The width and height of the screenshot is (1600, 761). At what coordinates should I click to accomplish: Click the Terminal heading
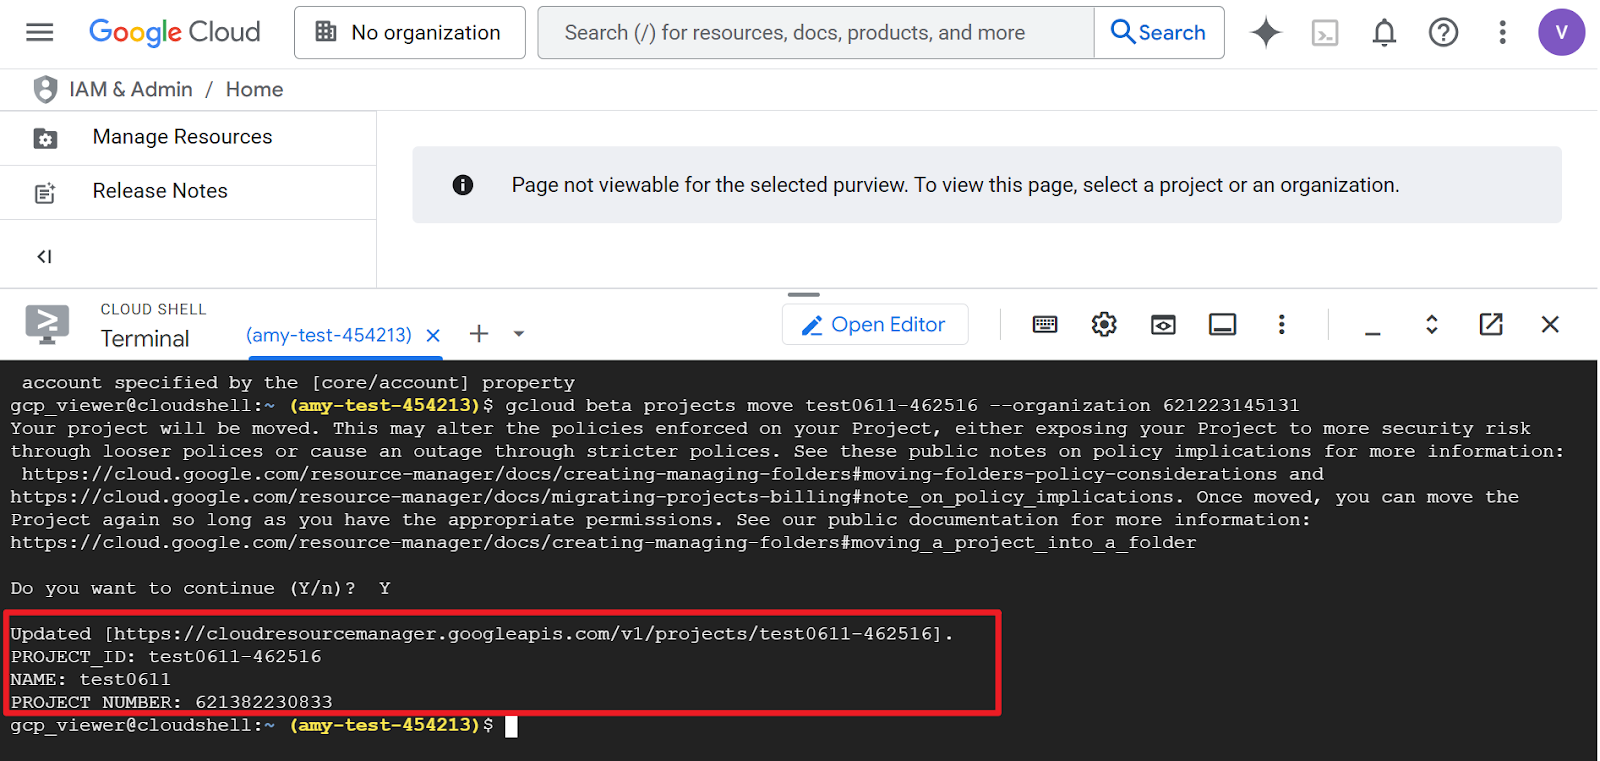pos(145,339)
